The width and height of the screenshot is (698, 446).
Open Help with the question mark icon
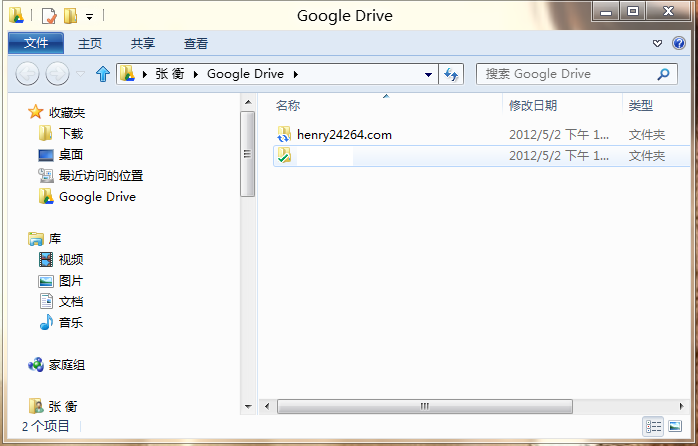[x=679, y=43]
